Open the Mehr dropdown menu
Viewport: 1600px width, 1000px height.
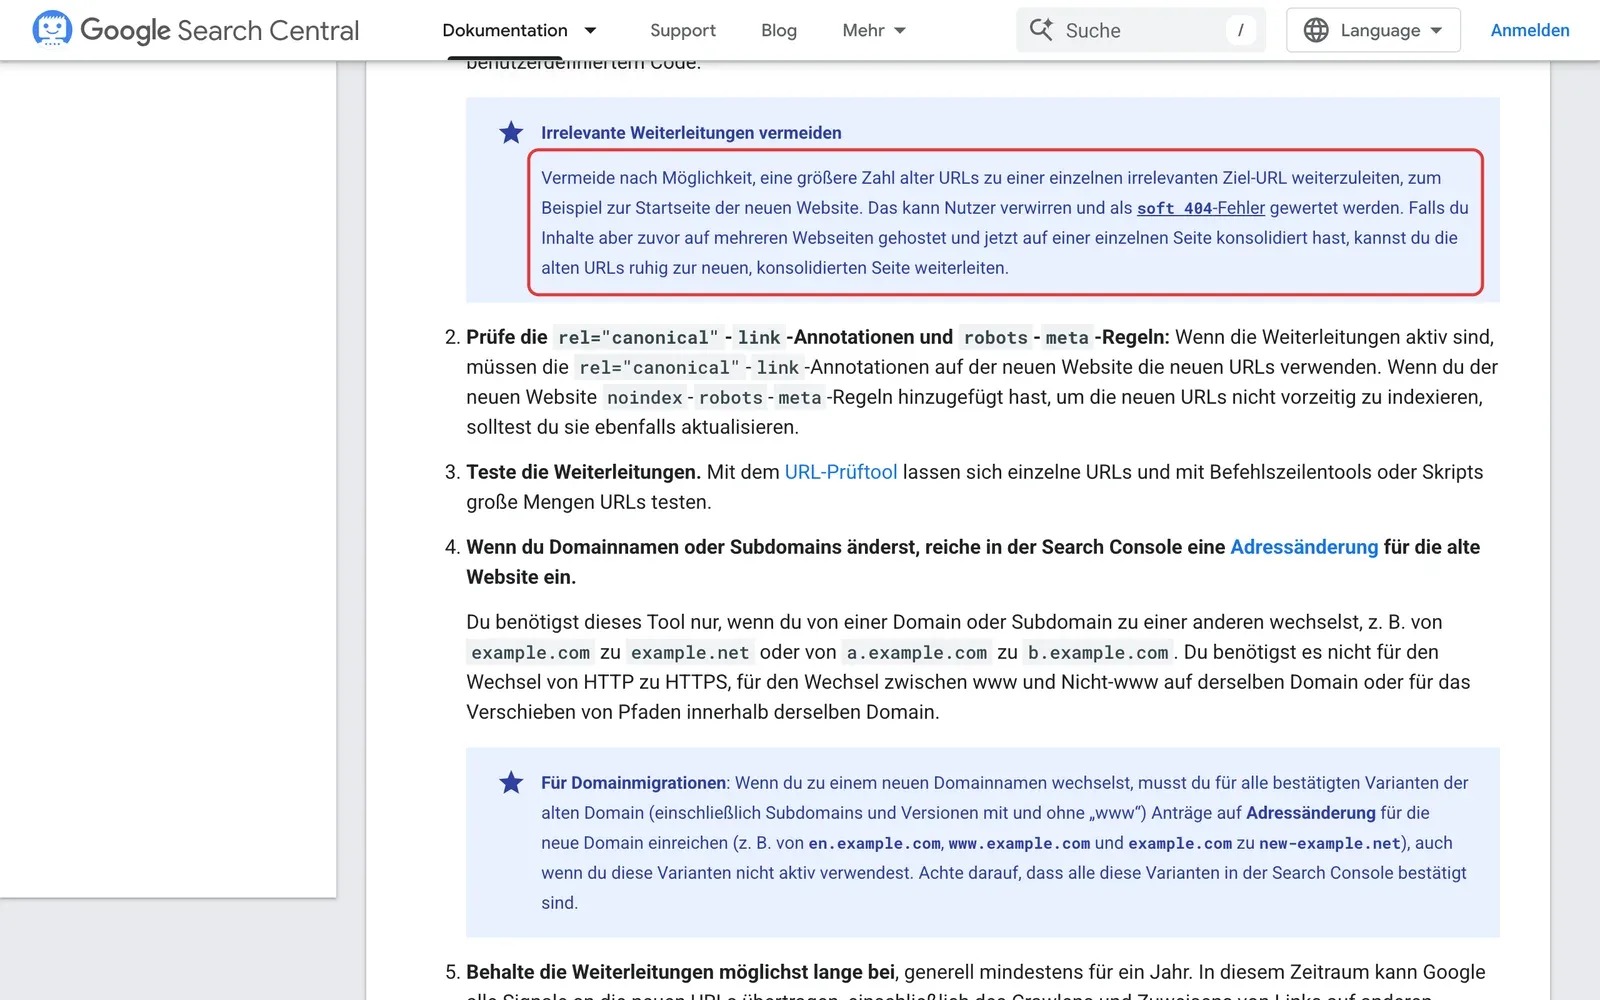(x=874, y=31)
